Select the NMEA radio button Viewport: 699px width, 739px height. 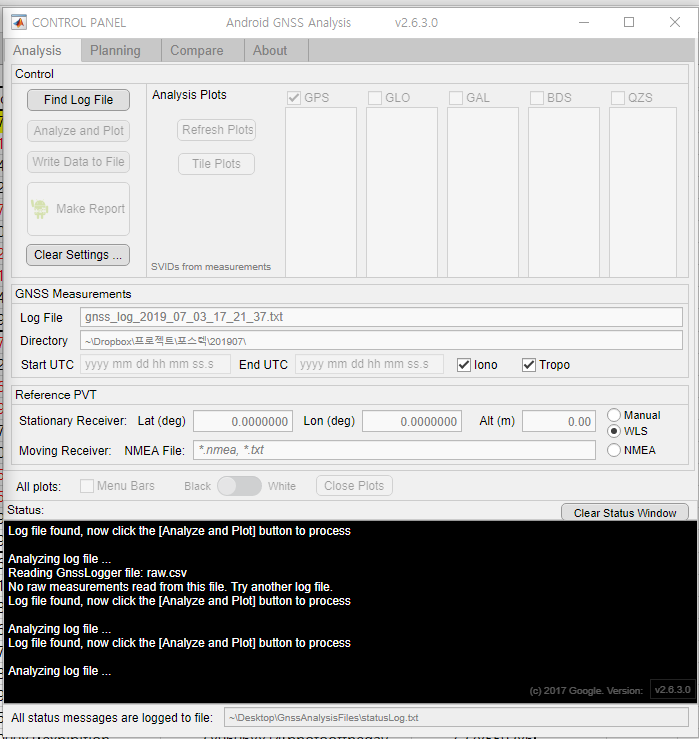click(x=614, y=450)
